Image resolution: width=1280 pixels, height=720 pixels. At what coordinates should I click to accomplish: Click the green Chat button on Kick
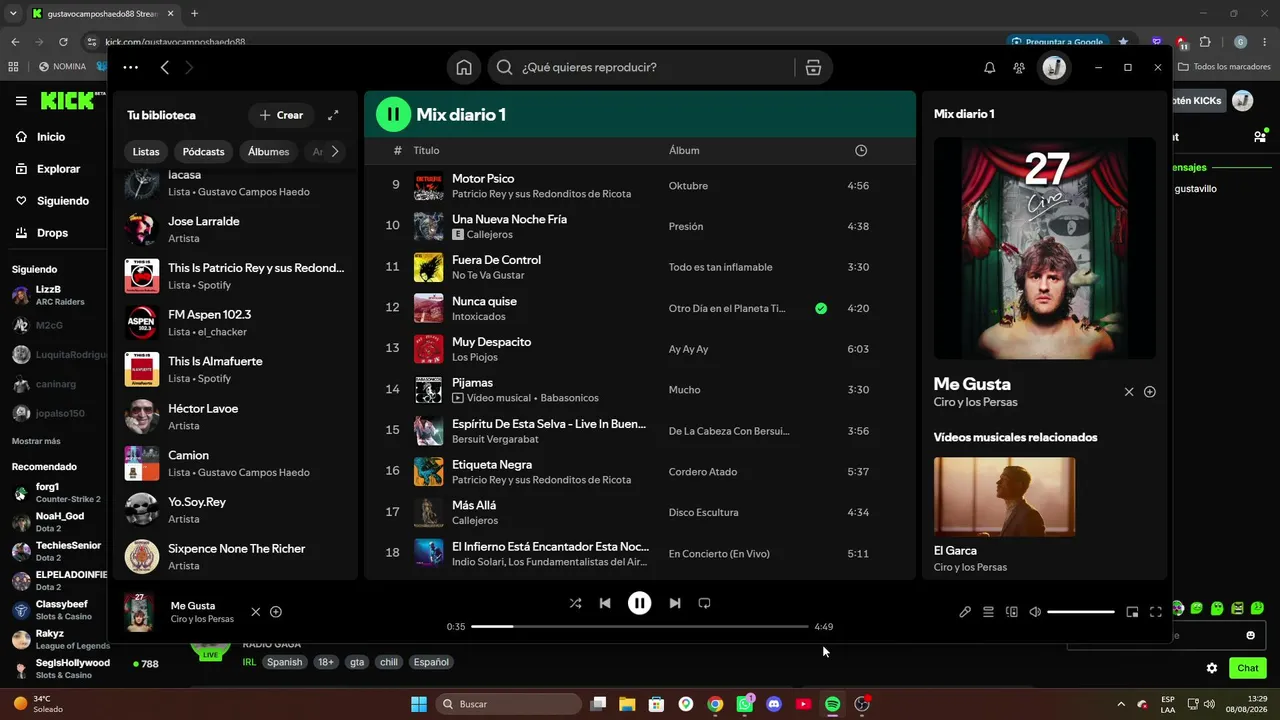[1248, 668]
